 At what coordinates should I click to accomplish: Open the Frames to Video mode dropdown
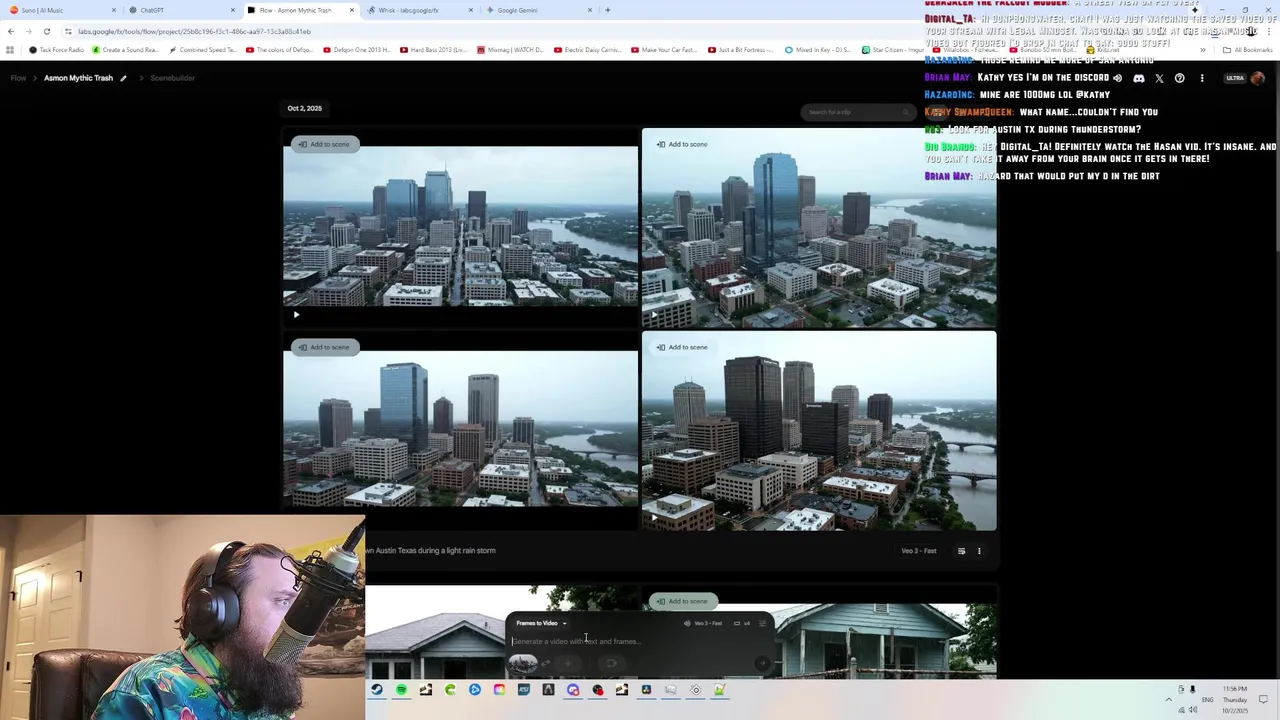tap(541, 623)
